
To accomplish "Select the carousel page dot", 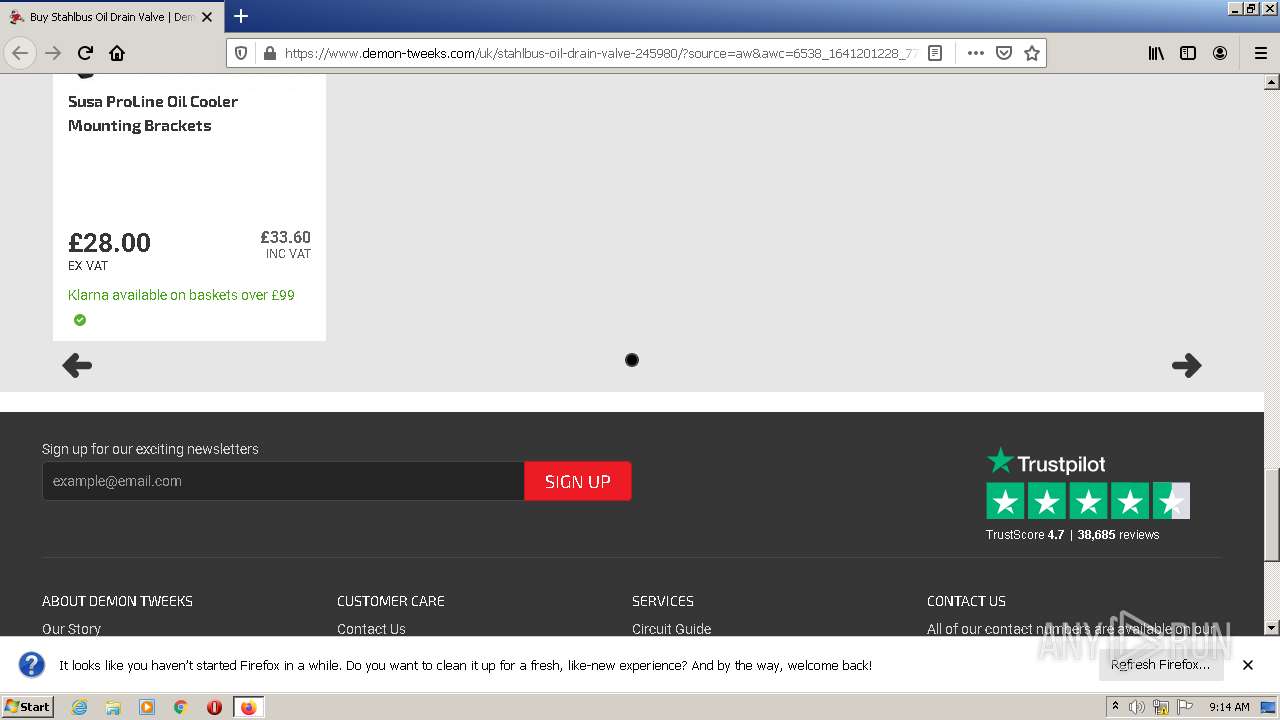I will pyautogui.click(x=632, y=360).
